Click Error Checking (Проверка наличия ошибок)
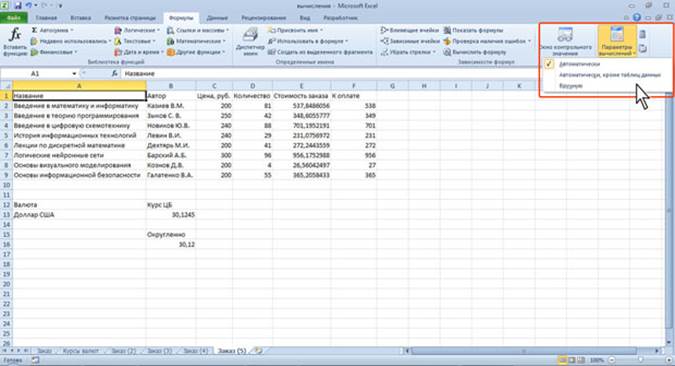This screenshot has width=675, height=366. (x=486, y=41)
